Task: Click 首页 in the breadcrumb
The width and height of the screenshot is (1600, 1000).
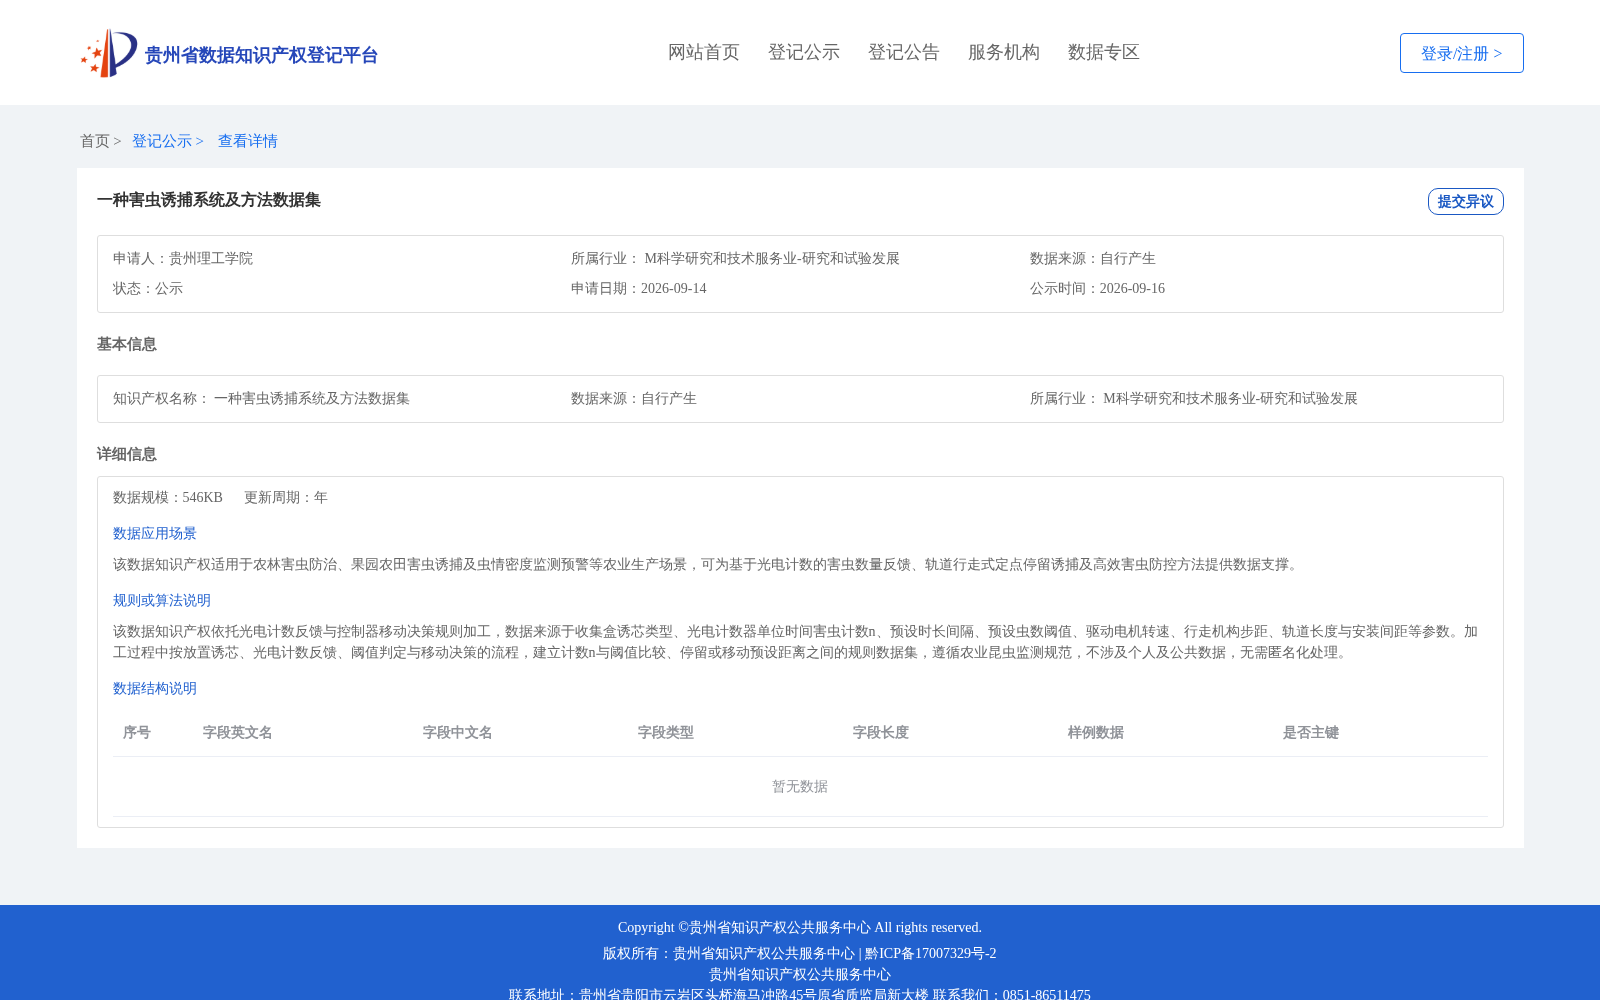Action: (95, 141)
